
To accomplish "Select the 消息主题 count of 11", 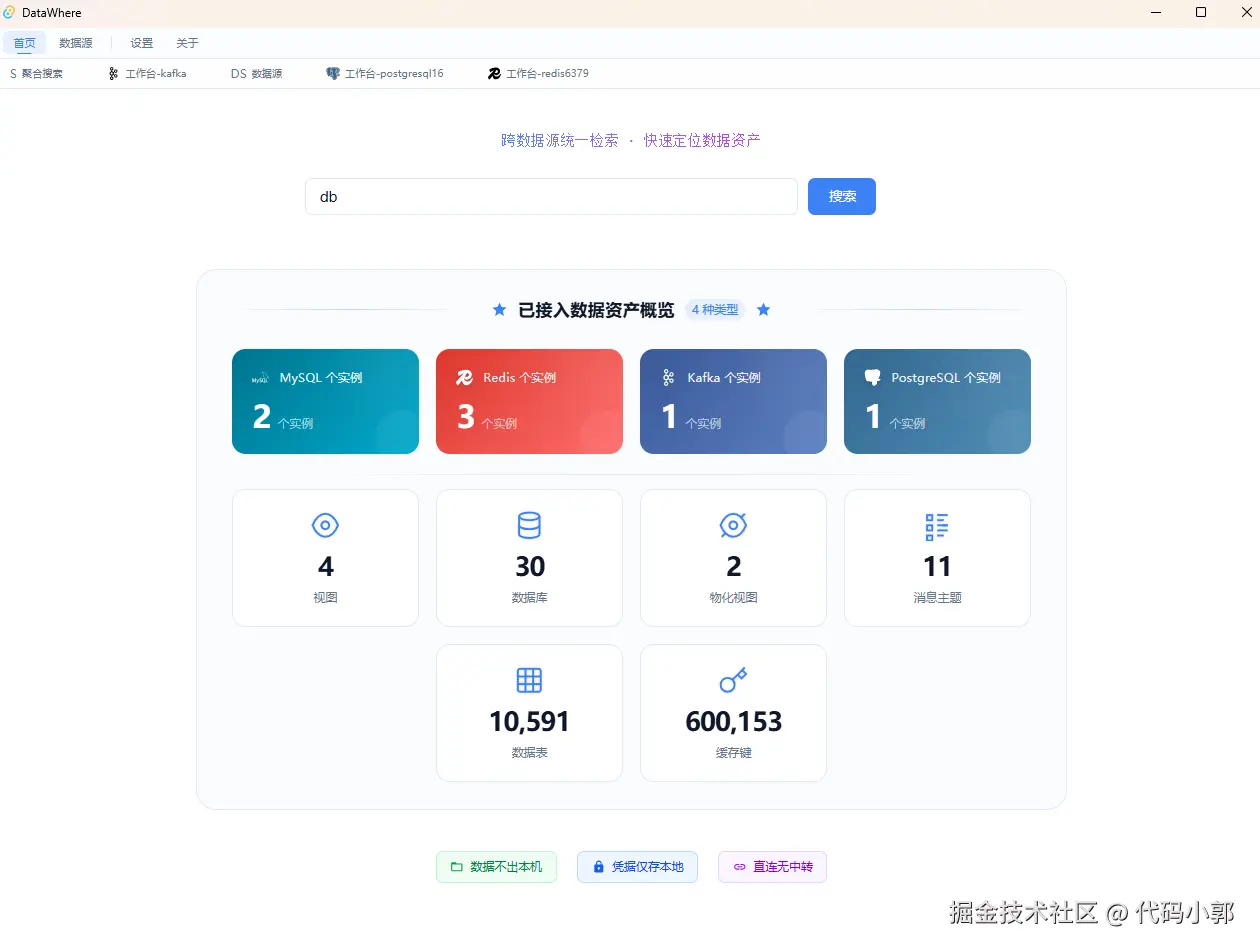I will 937,567.
